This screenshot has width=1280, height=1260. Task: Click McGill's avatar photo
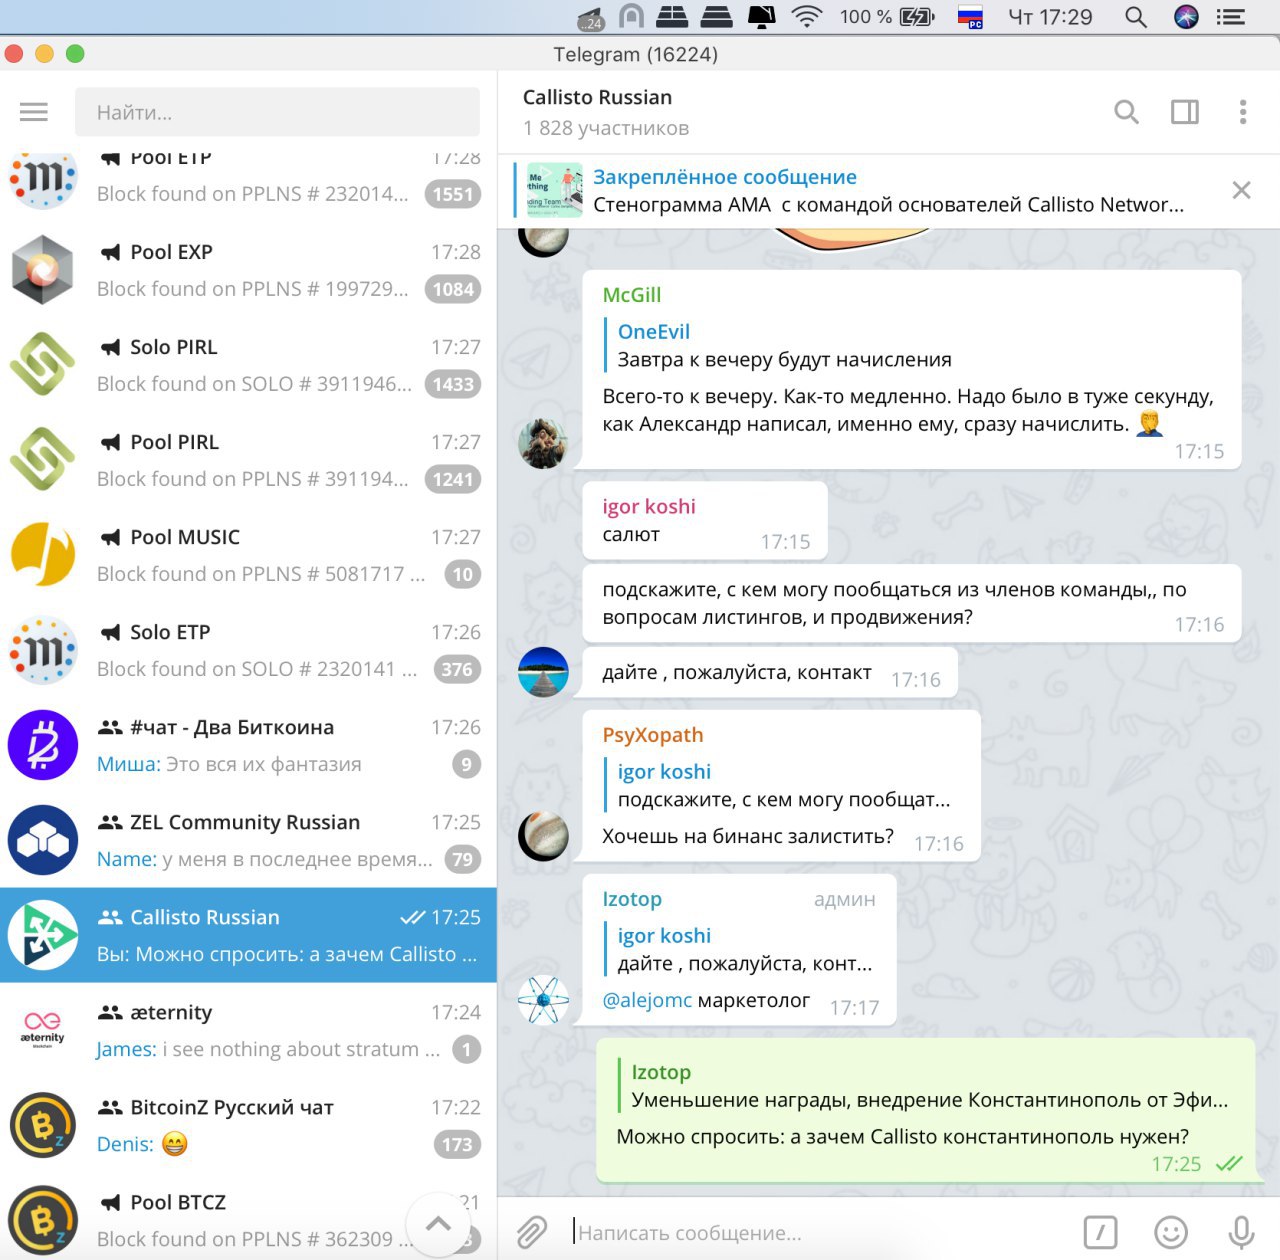(x=543, y=443)
